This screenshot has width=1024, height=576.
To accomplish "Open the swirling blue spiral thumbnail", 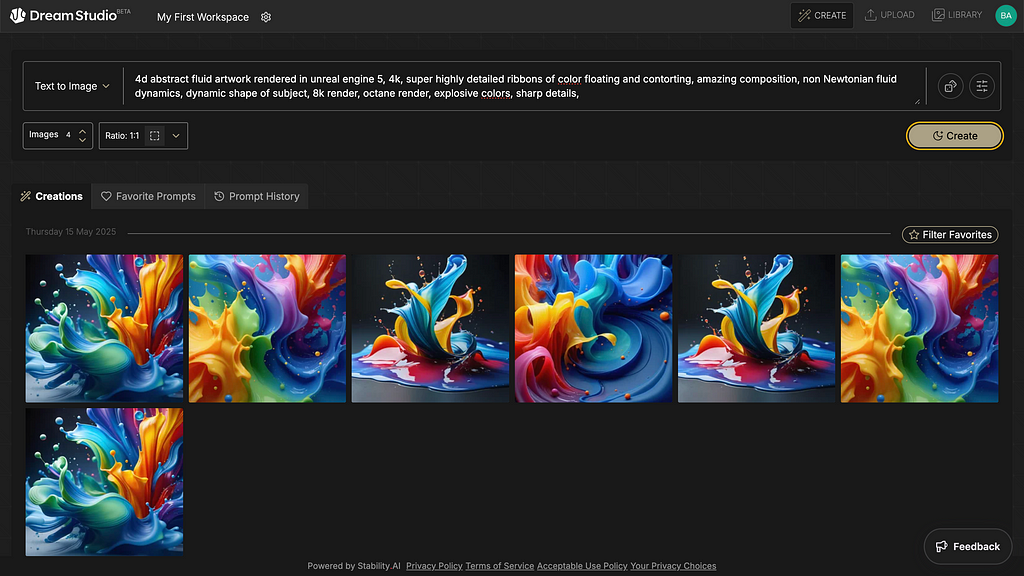I will tap(593, 328).
